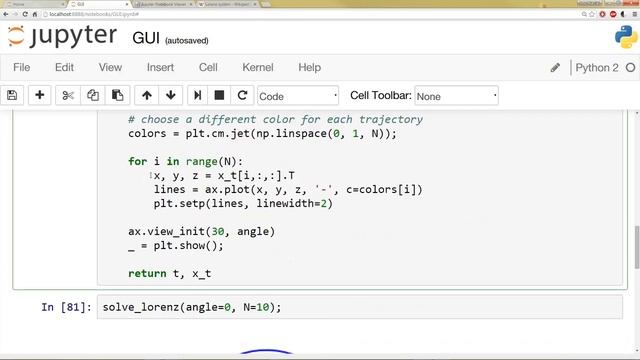
Task: Open the File menu
Action: pos(22,68)
